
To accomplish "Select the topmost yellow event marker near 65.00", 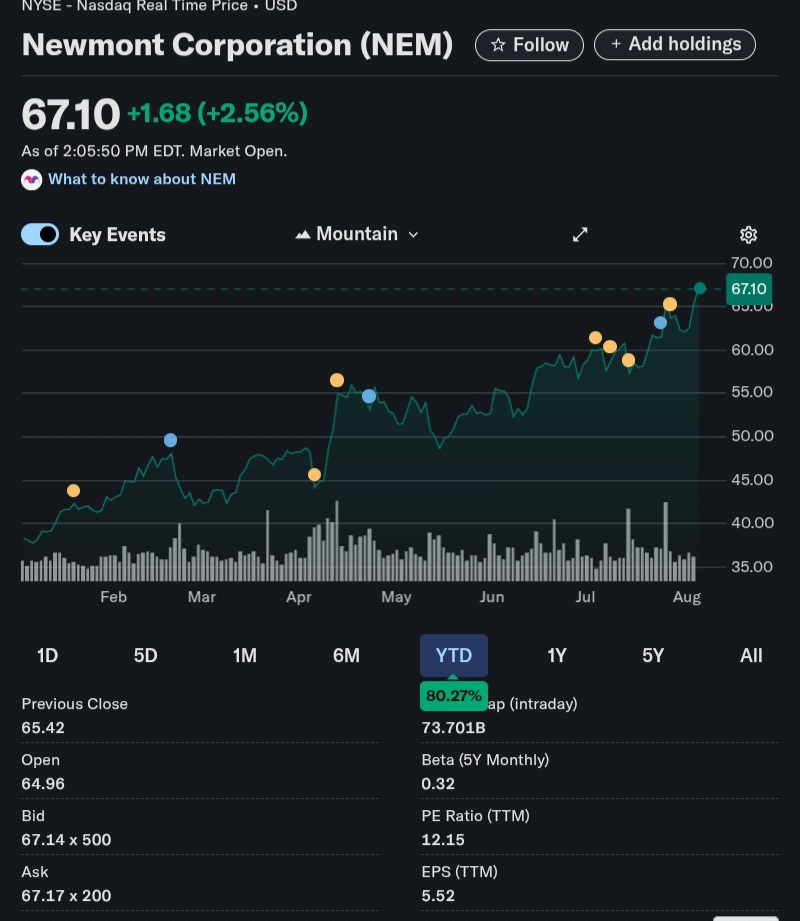I will pyautogui.click(x=670, y=304).
